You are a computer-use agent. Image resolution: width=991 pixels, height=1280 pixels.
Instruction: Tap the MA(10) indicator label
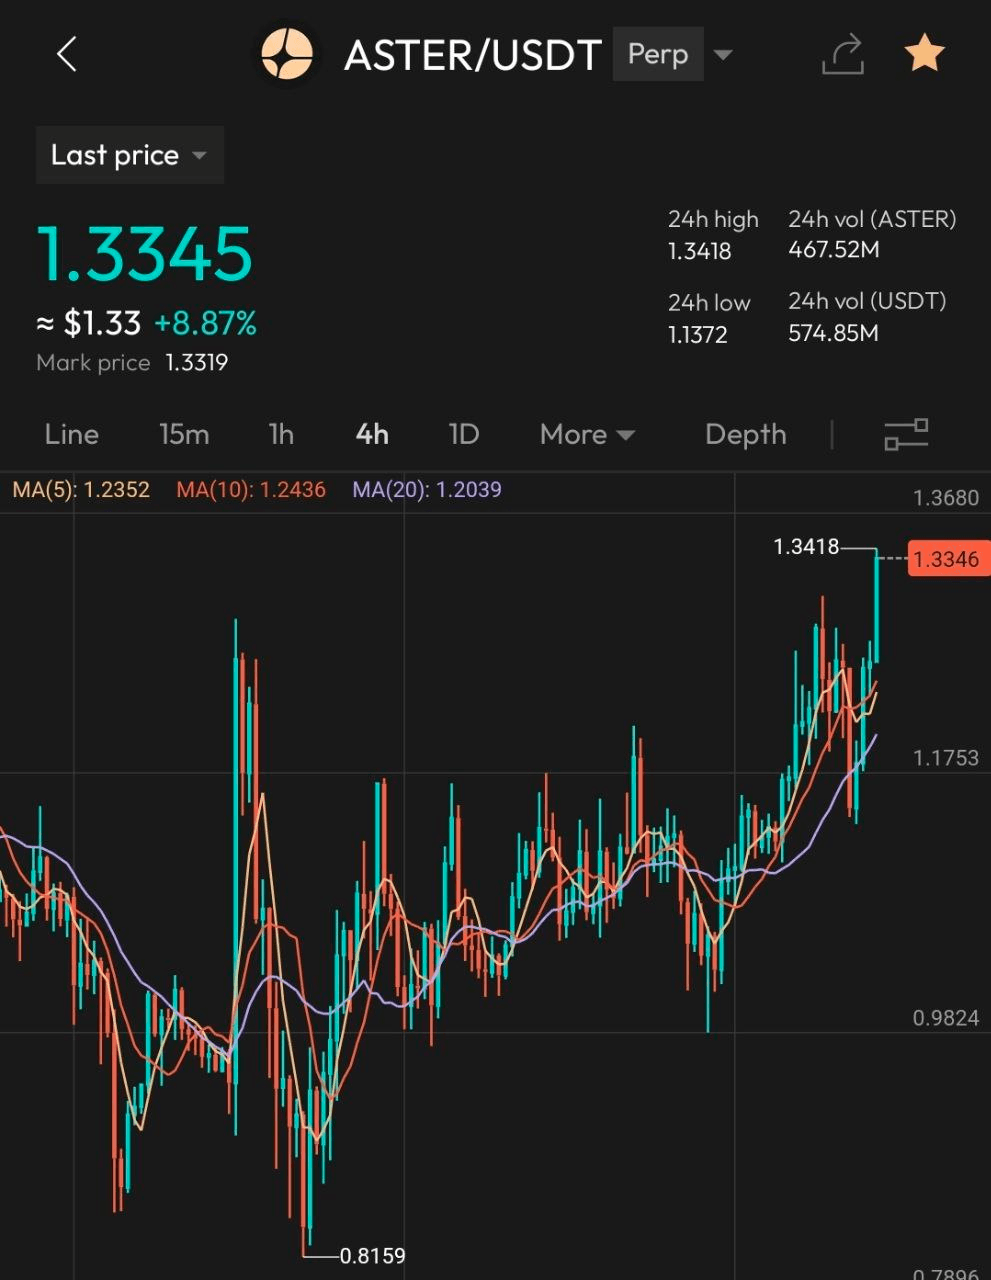[251, 490]
